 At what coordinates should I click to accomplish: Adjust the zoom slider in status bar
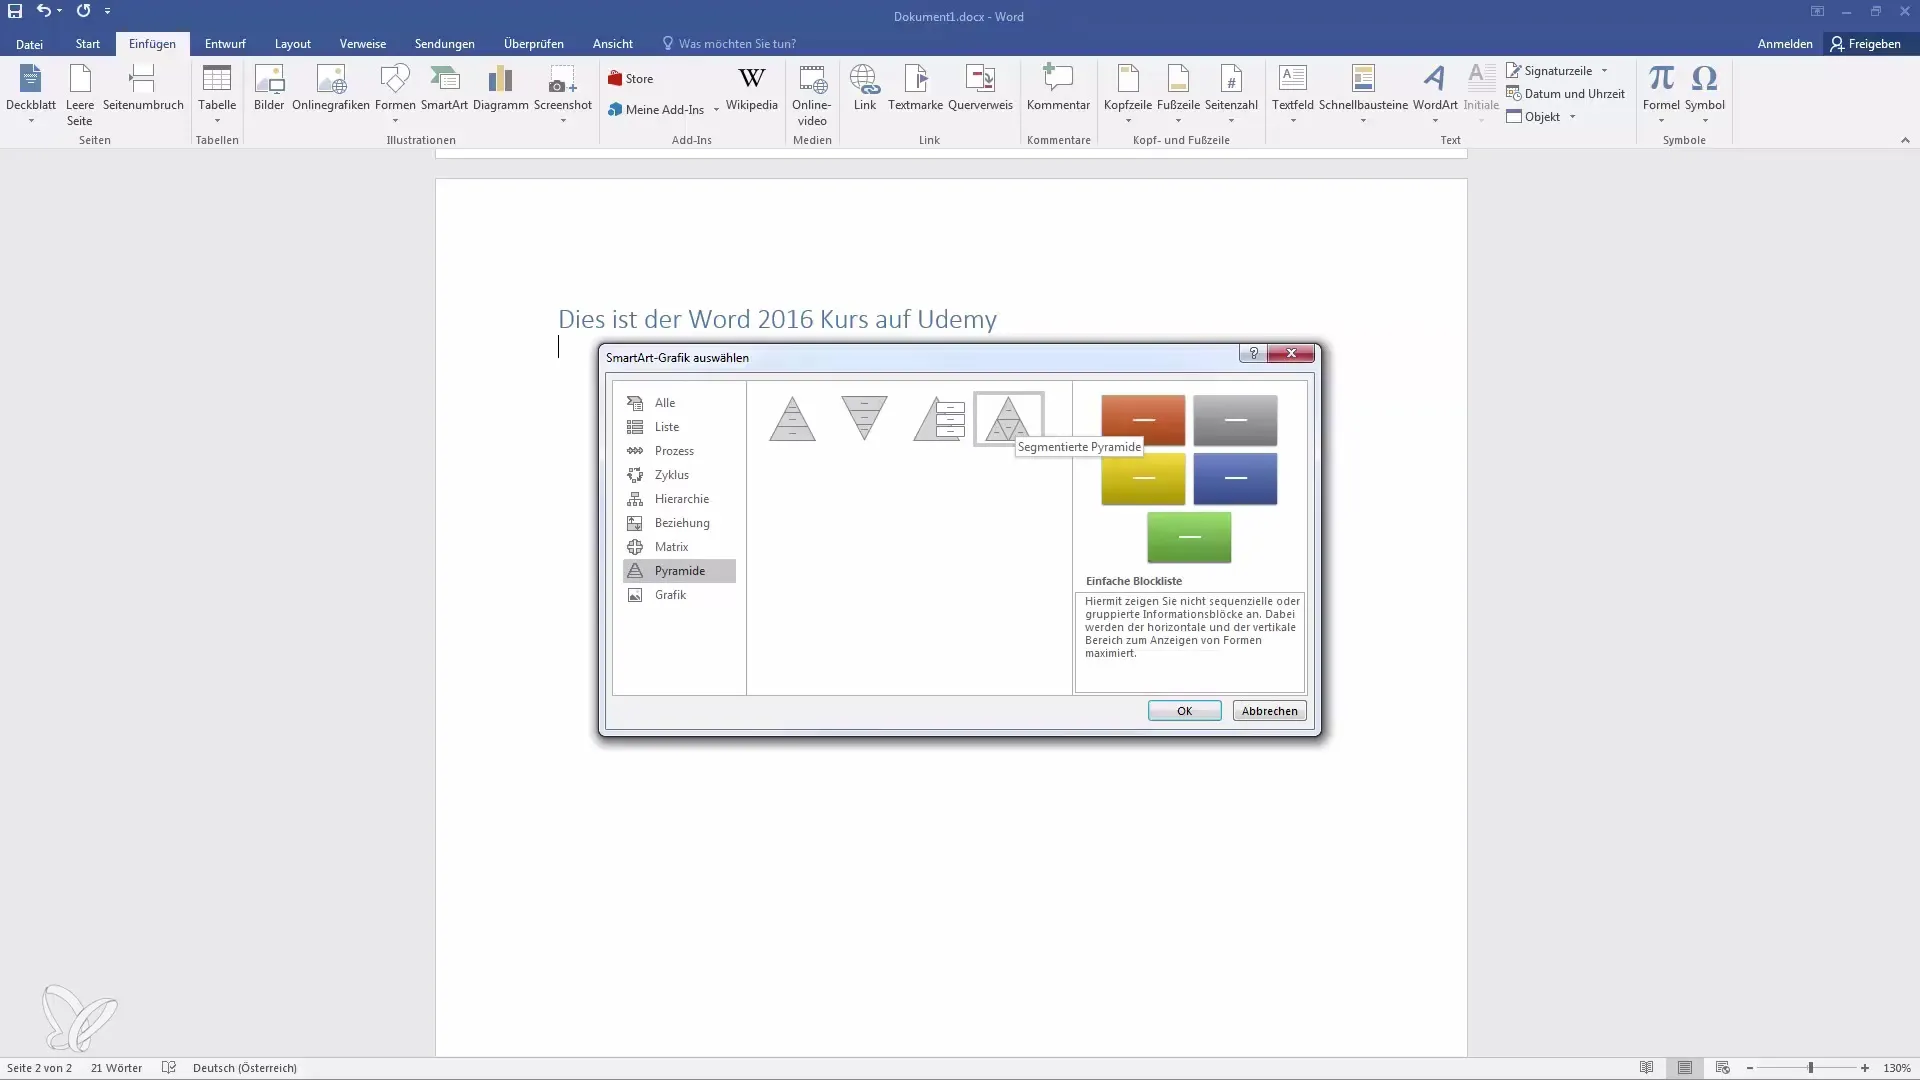[x=1810, y=1068]
